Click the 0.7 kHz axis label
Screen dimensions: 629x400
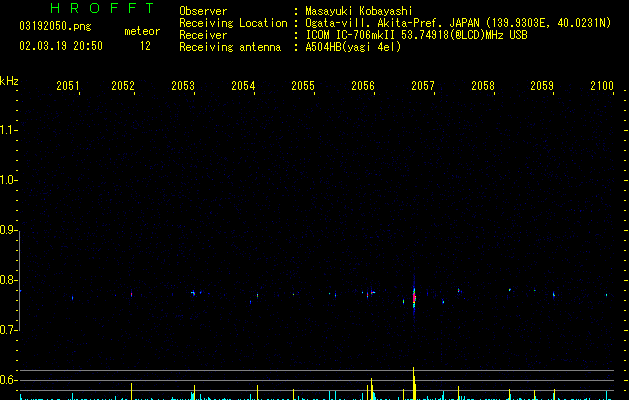8,330
